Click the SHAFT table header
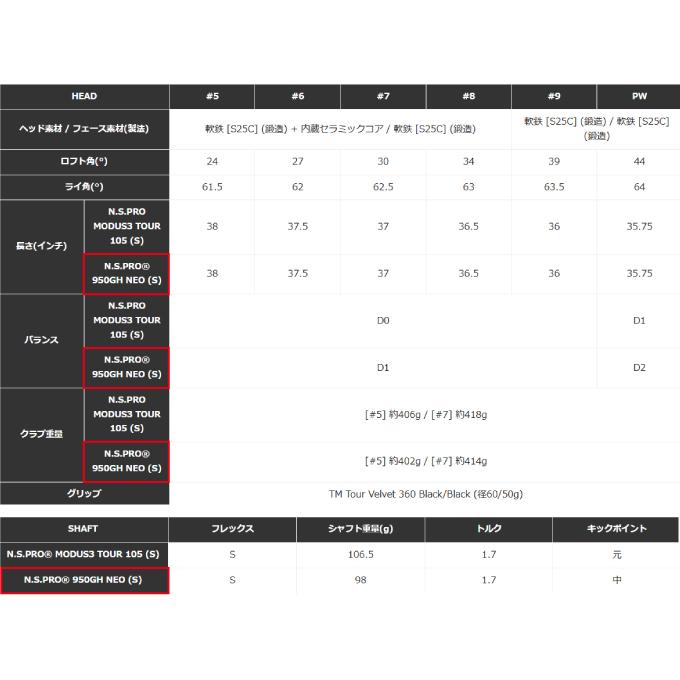This screenshot has height=680, width=680. (83, 529)
